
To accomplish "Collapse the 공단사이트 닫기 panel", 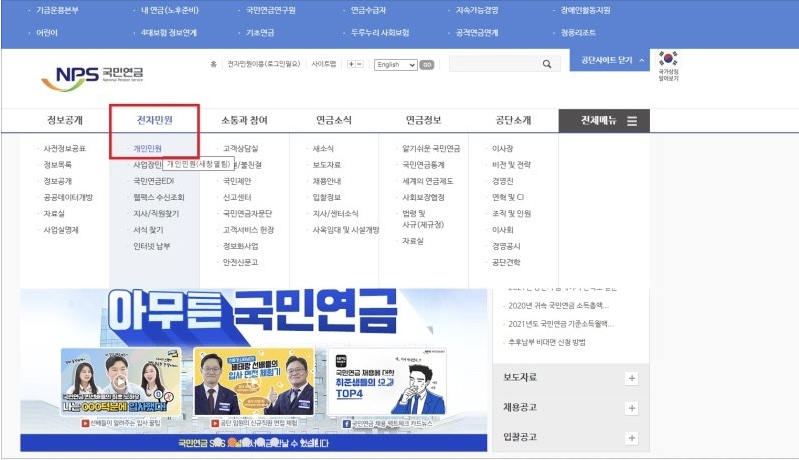I will point(609,60).
